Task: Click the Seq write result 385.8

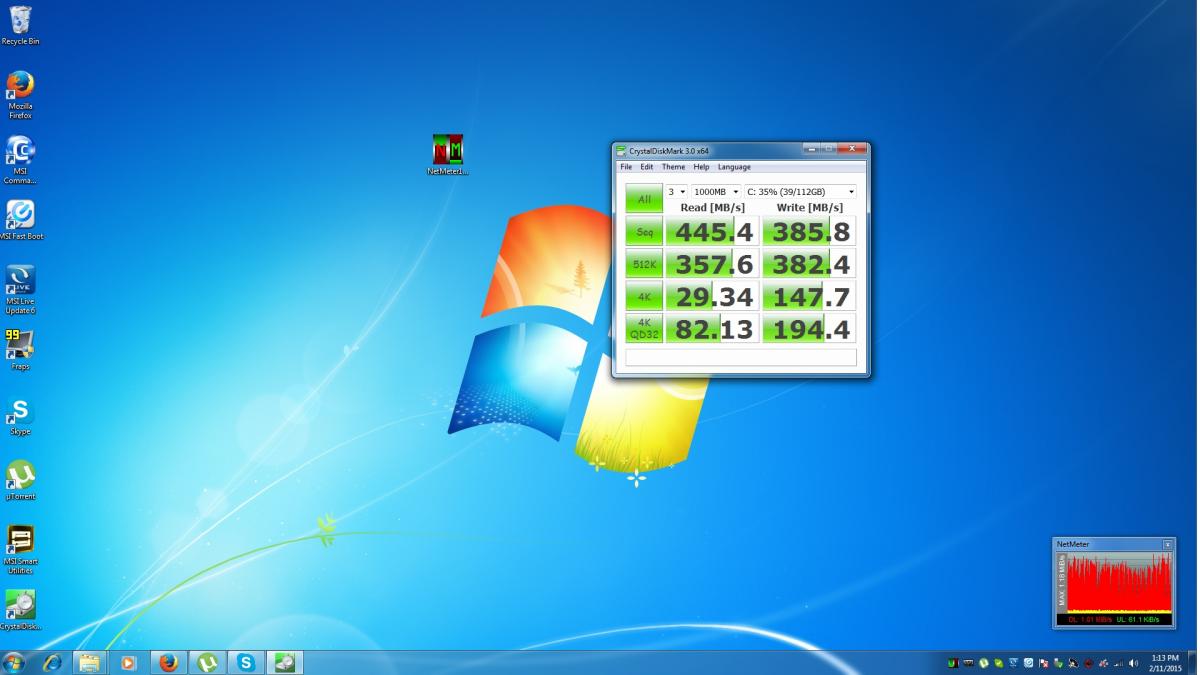Action: click(809, 232)
